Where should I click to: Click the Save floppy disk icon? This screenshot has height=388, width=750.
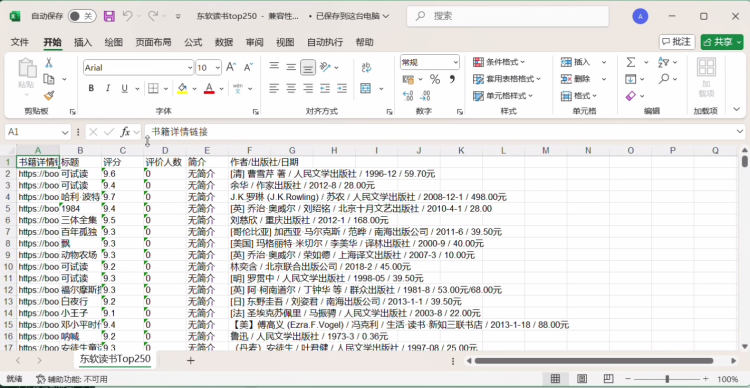(x=109, y=16)
